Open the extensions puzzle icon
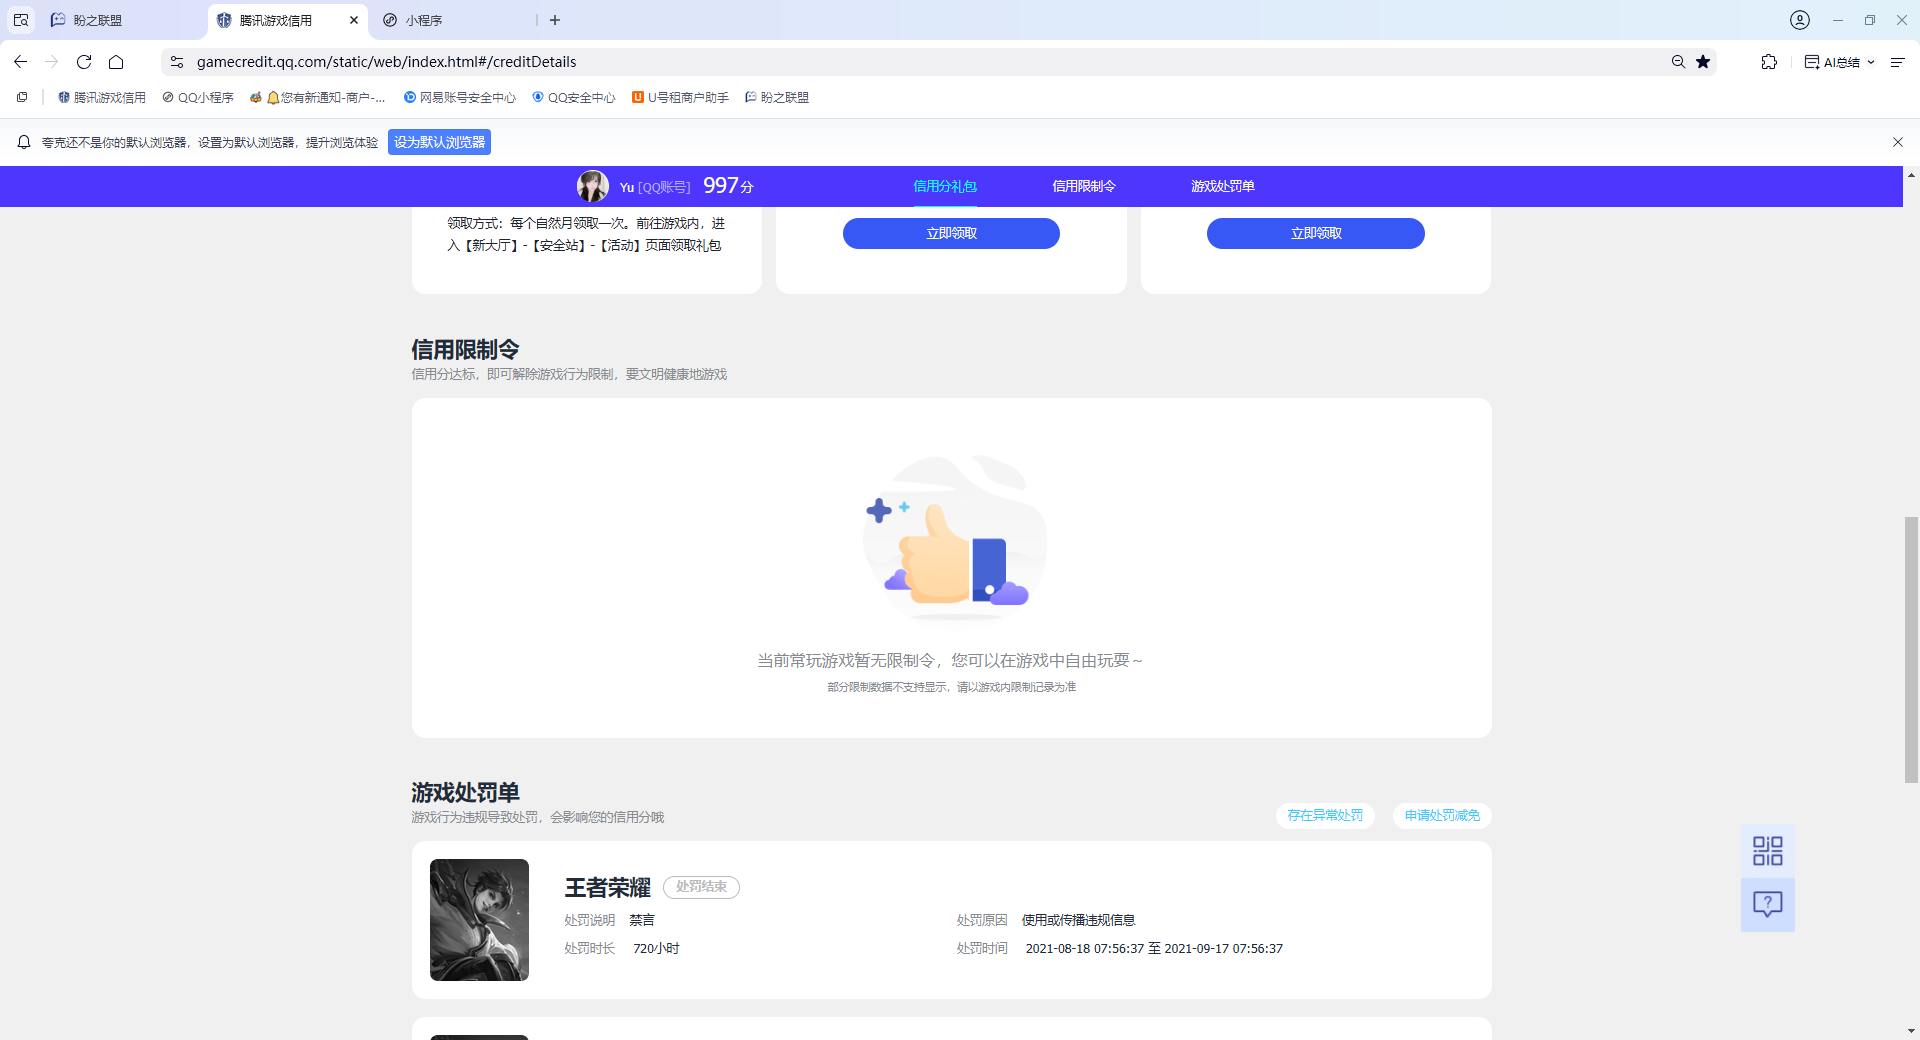 click(1769, 62)
